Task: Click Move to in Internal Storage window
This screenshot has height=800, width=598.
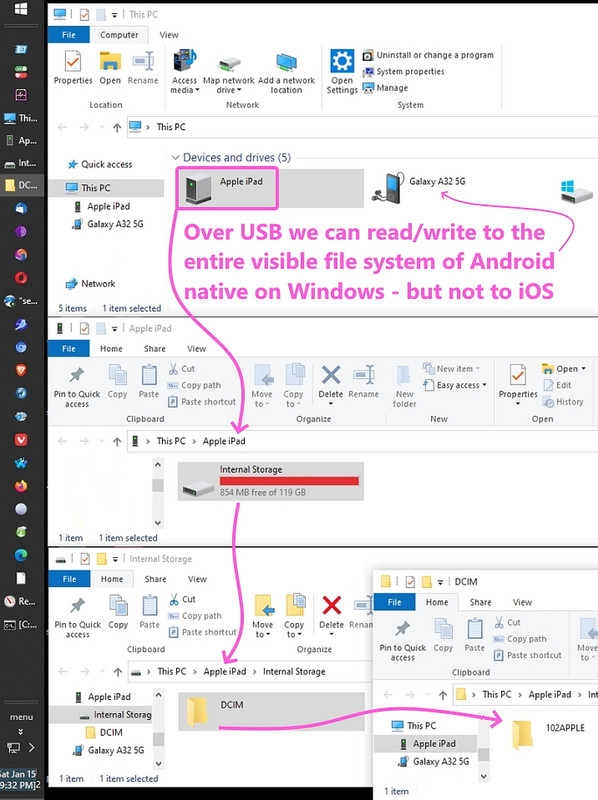Action: pos(263,616)
